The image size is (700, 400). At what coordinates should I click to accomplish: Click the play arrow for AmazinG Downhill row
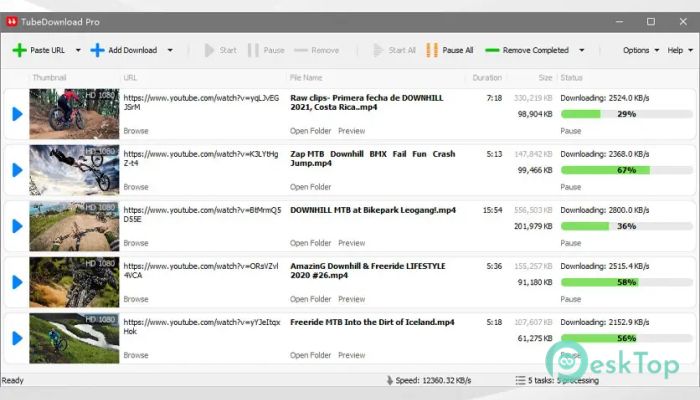[17, 282]
